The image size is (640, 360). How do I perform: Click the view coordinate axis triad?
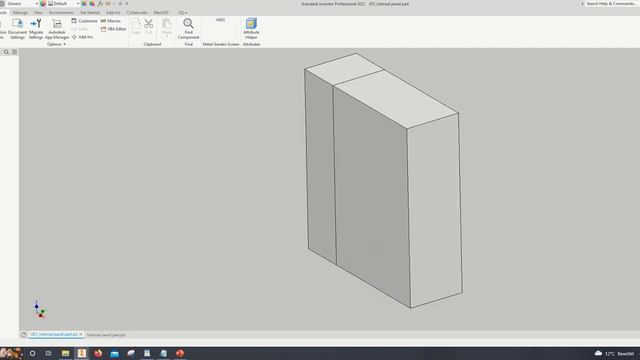[x=40, y=310]
